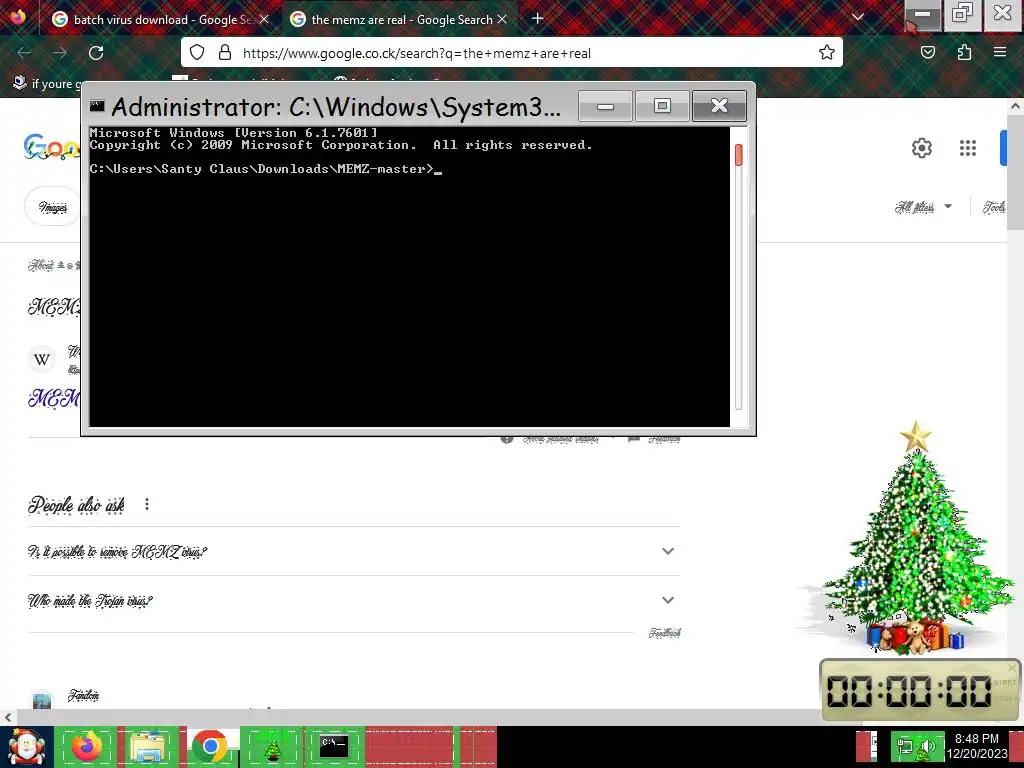Viewport: 1024px width, 768px height.
Task: Click the Google holiday logo
Action: click(x=52, y=147)
